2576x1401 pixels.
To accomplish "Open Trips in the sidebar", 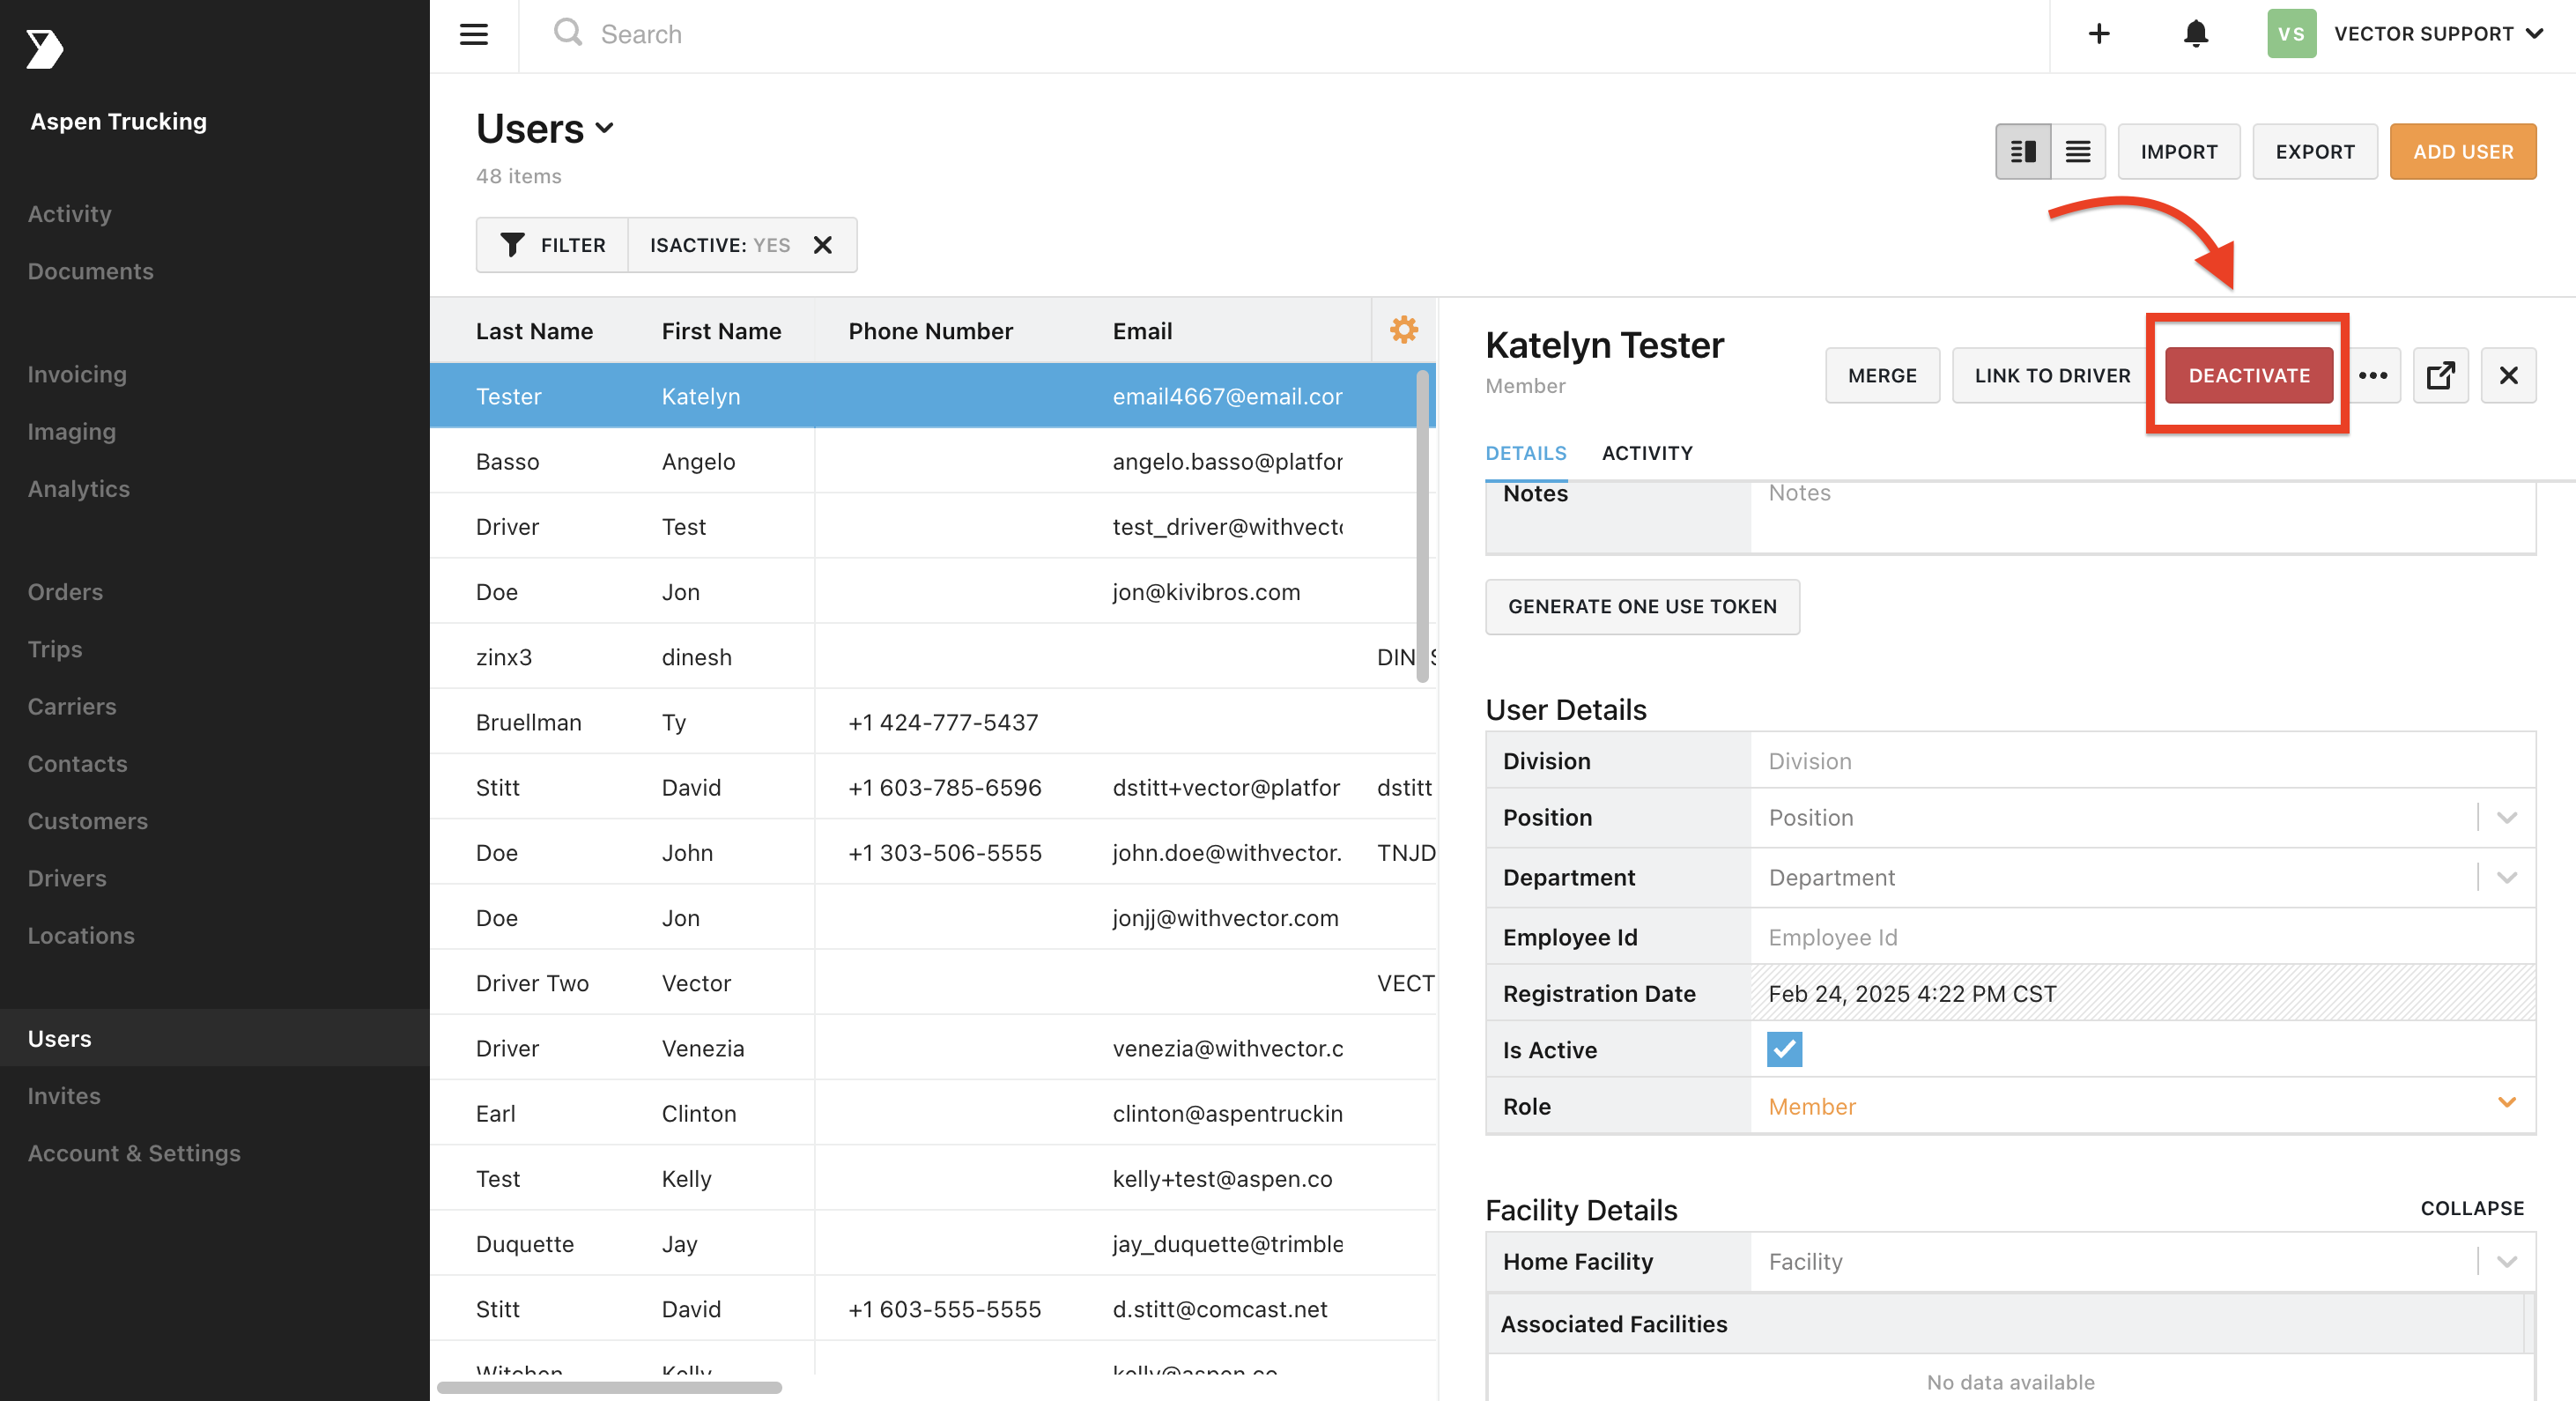I will coord(55,649).
